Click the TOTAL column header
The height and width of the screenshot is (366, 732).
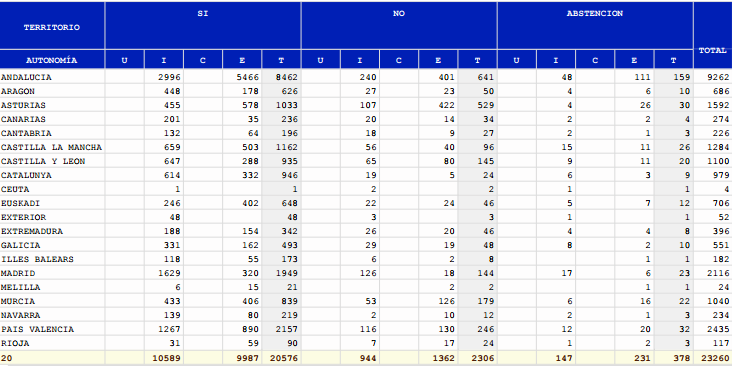tap(712, 50)
